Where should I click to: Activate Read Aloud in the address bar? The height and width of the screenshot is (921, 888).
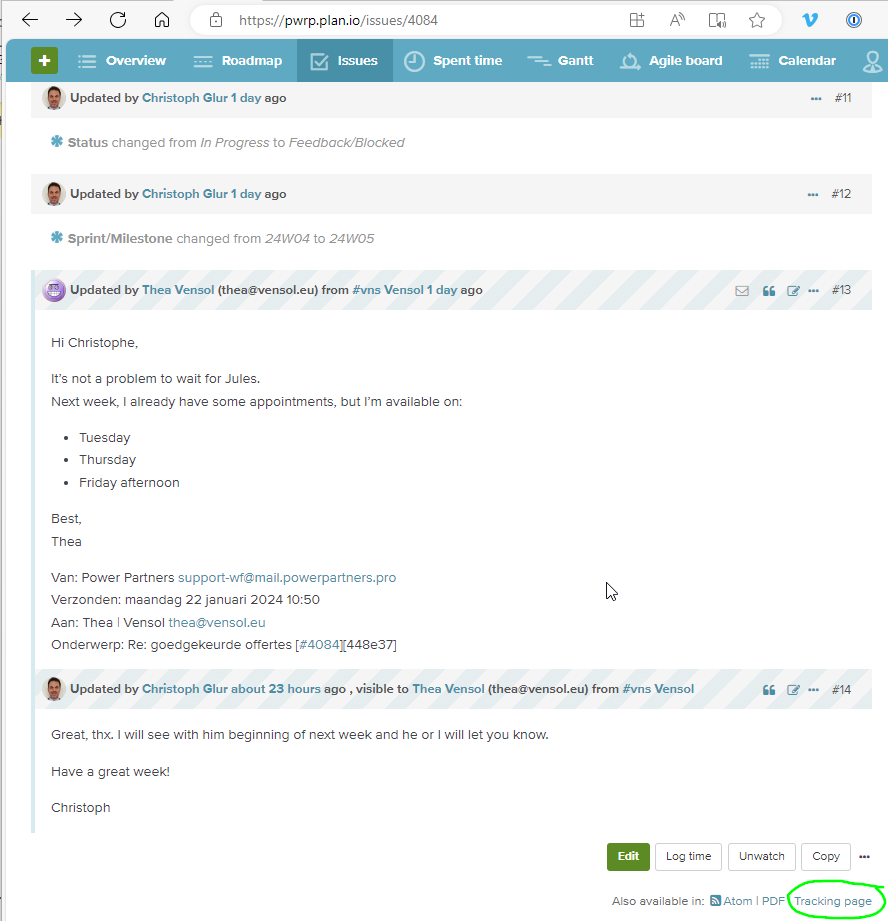[x=677, y=20]
